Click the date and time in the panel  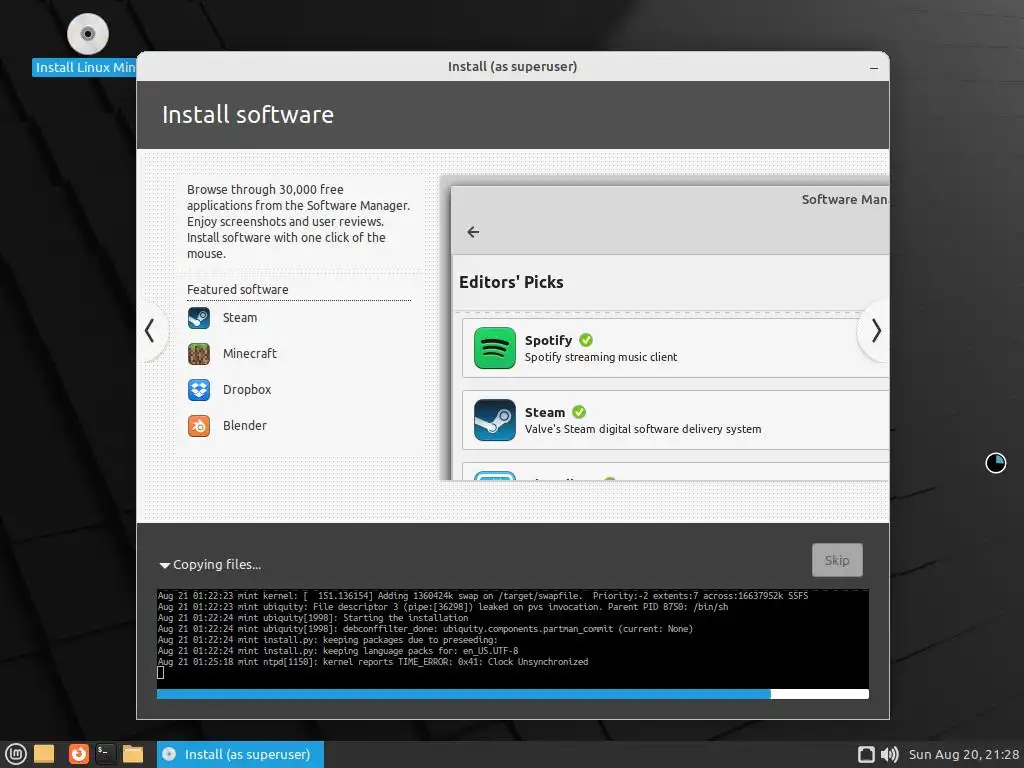[964, 754]
